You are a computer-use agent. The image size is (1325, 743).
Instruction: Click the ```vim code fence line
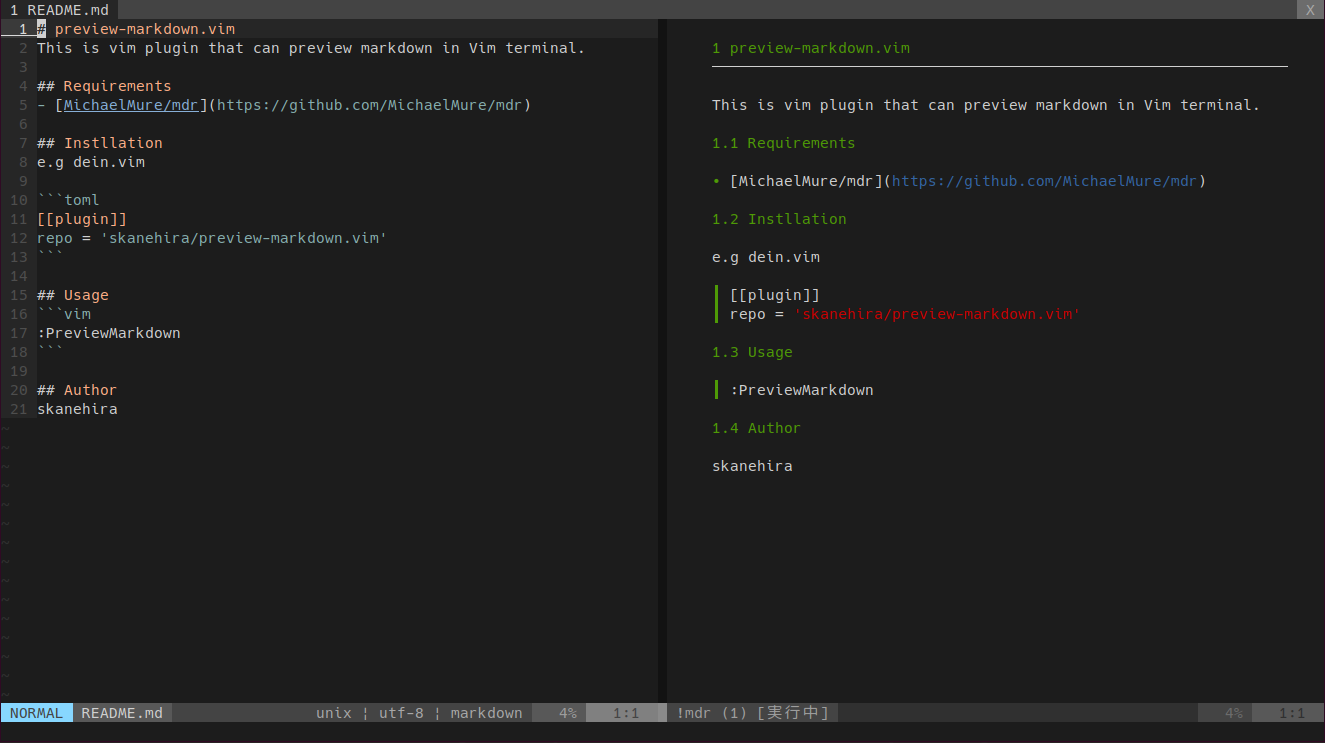(x=64, y=314)
